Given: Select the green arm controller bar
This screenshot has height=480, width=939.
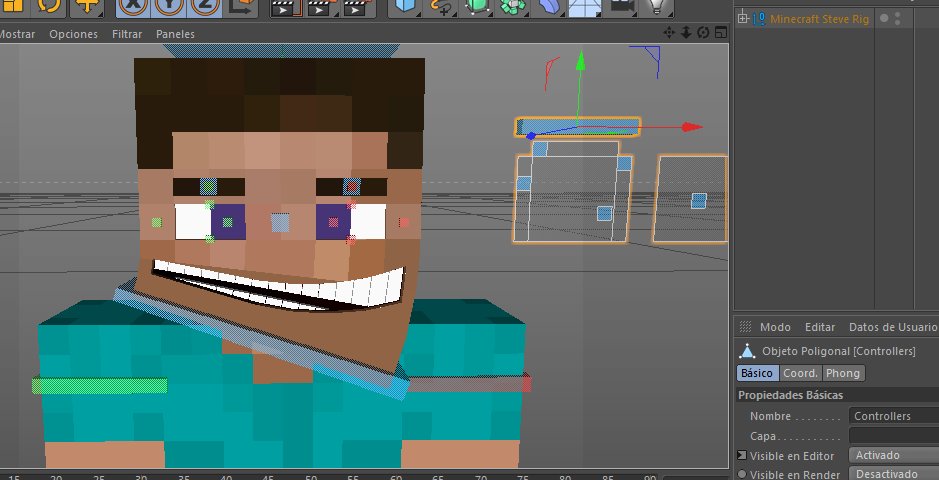Looking at the screenshot, I should [99, 385].
